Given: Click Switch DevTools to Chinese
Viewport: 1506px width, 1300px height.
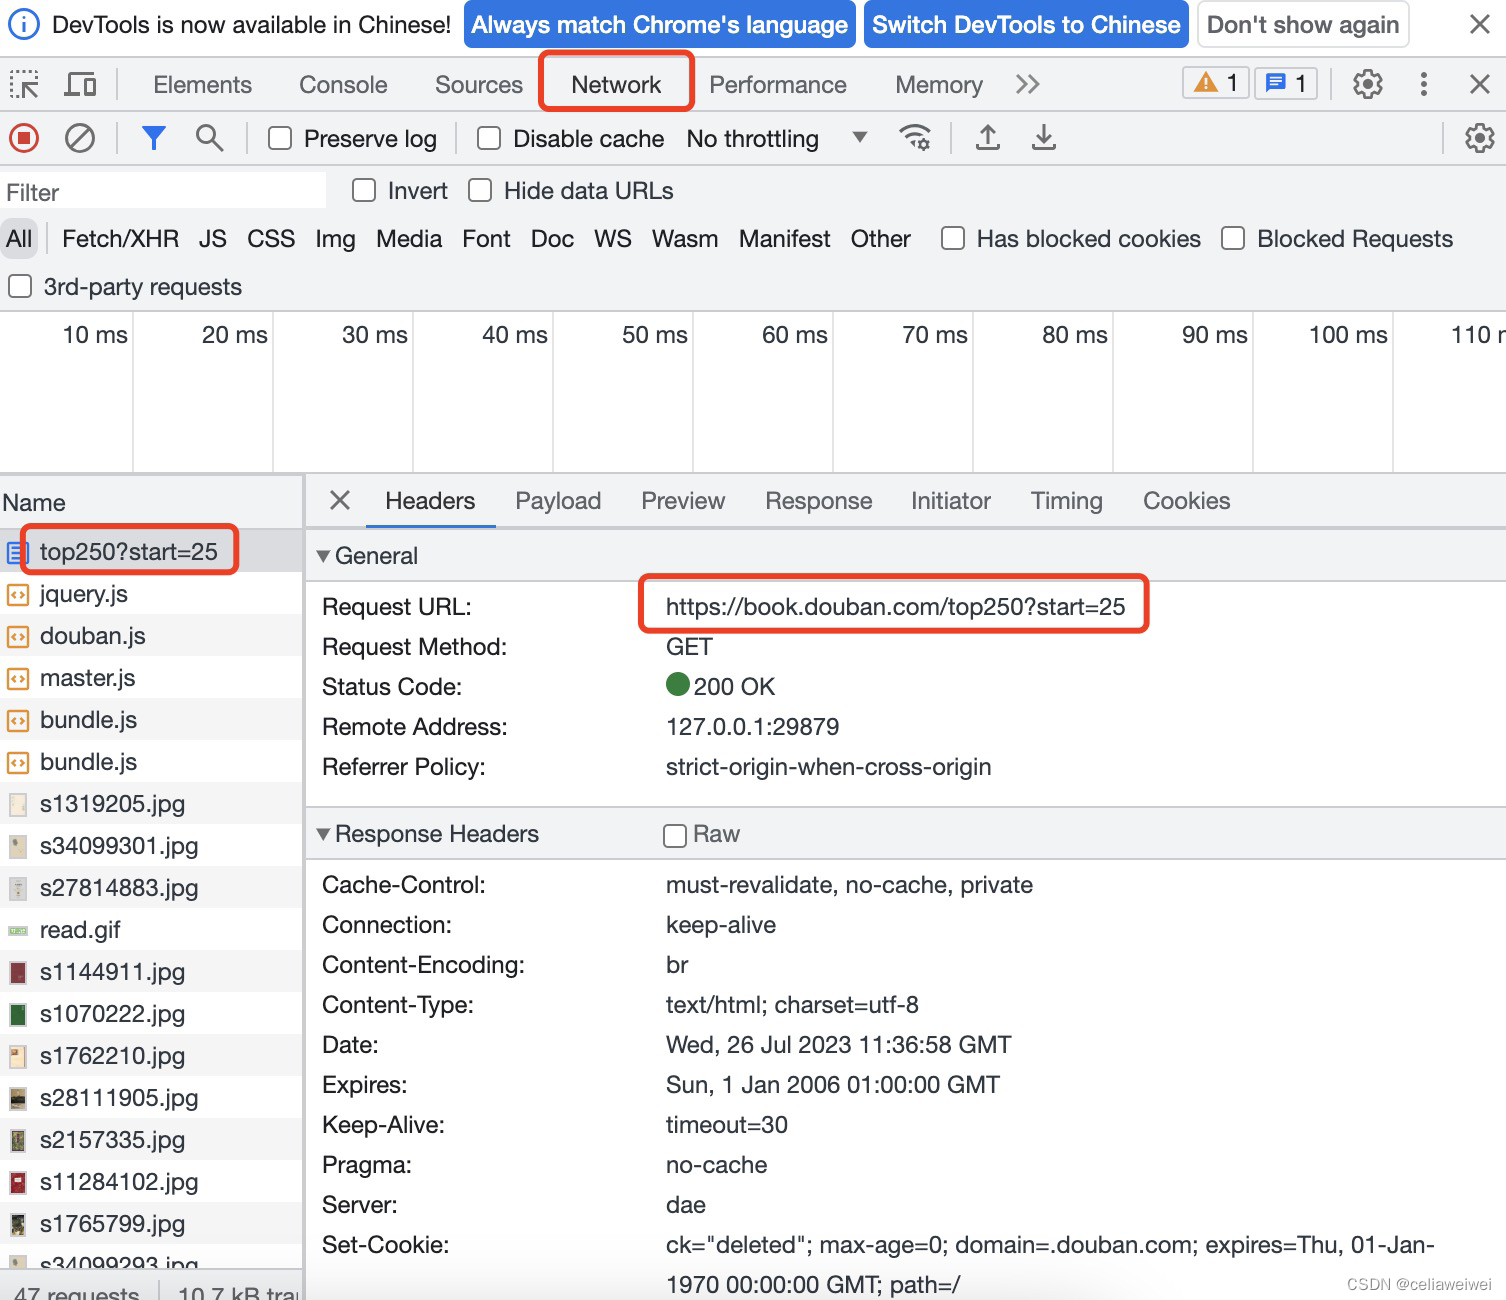Looking at the screenshot, I should 1026,25.
